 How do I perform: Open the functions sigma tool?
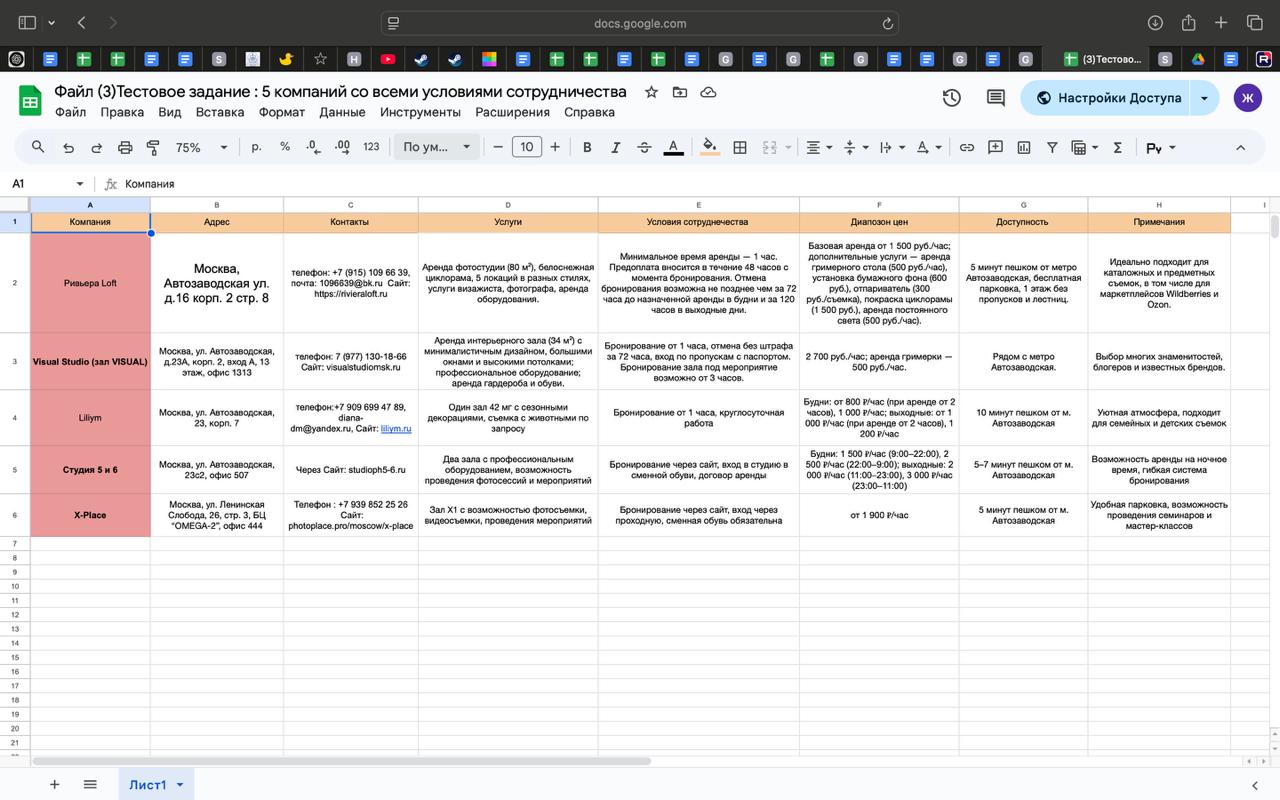point(1118,147)
